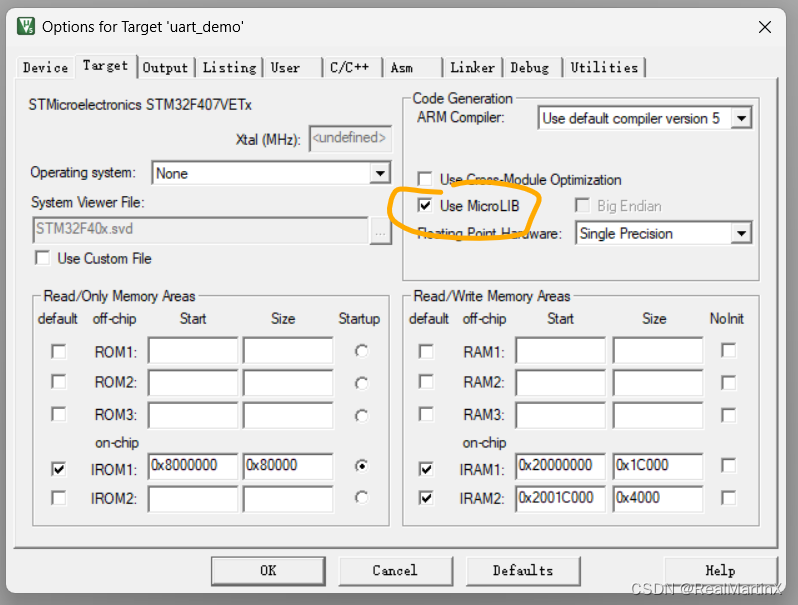Image resolution: width=798 pixels, height=605 pixels.
Task: Select the ROM3 Startup radio button
Action: pyautogui.click(x=361, y=416)
